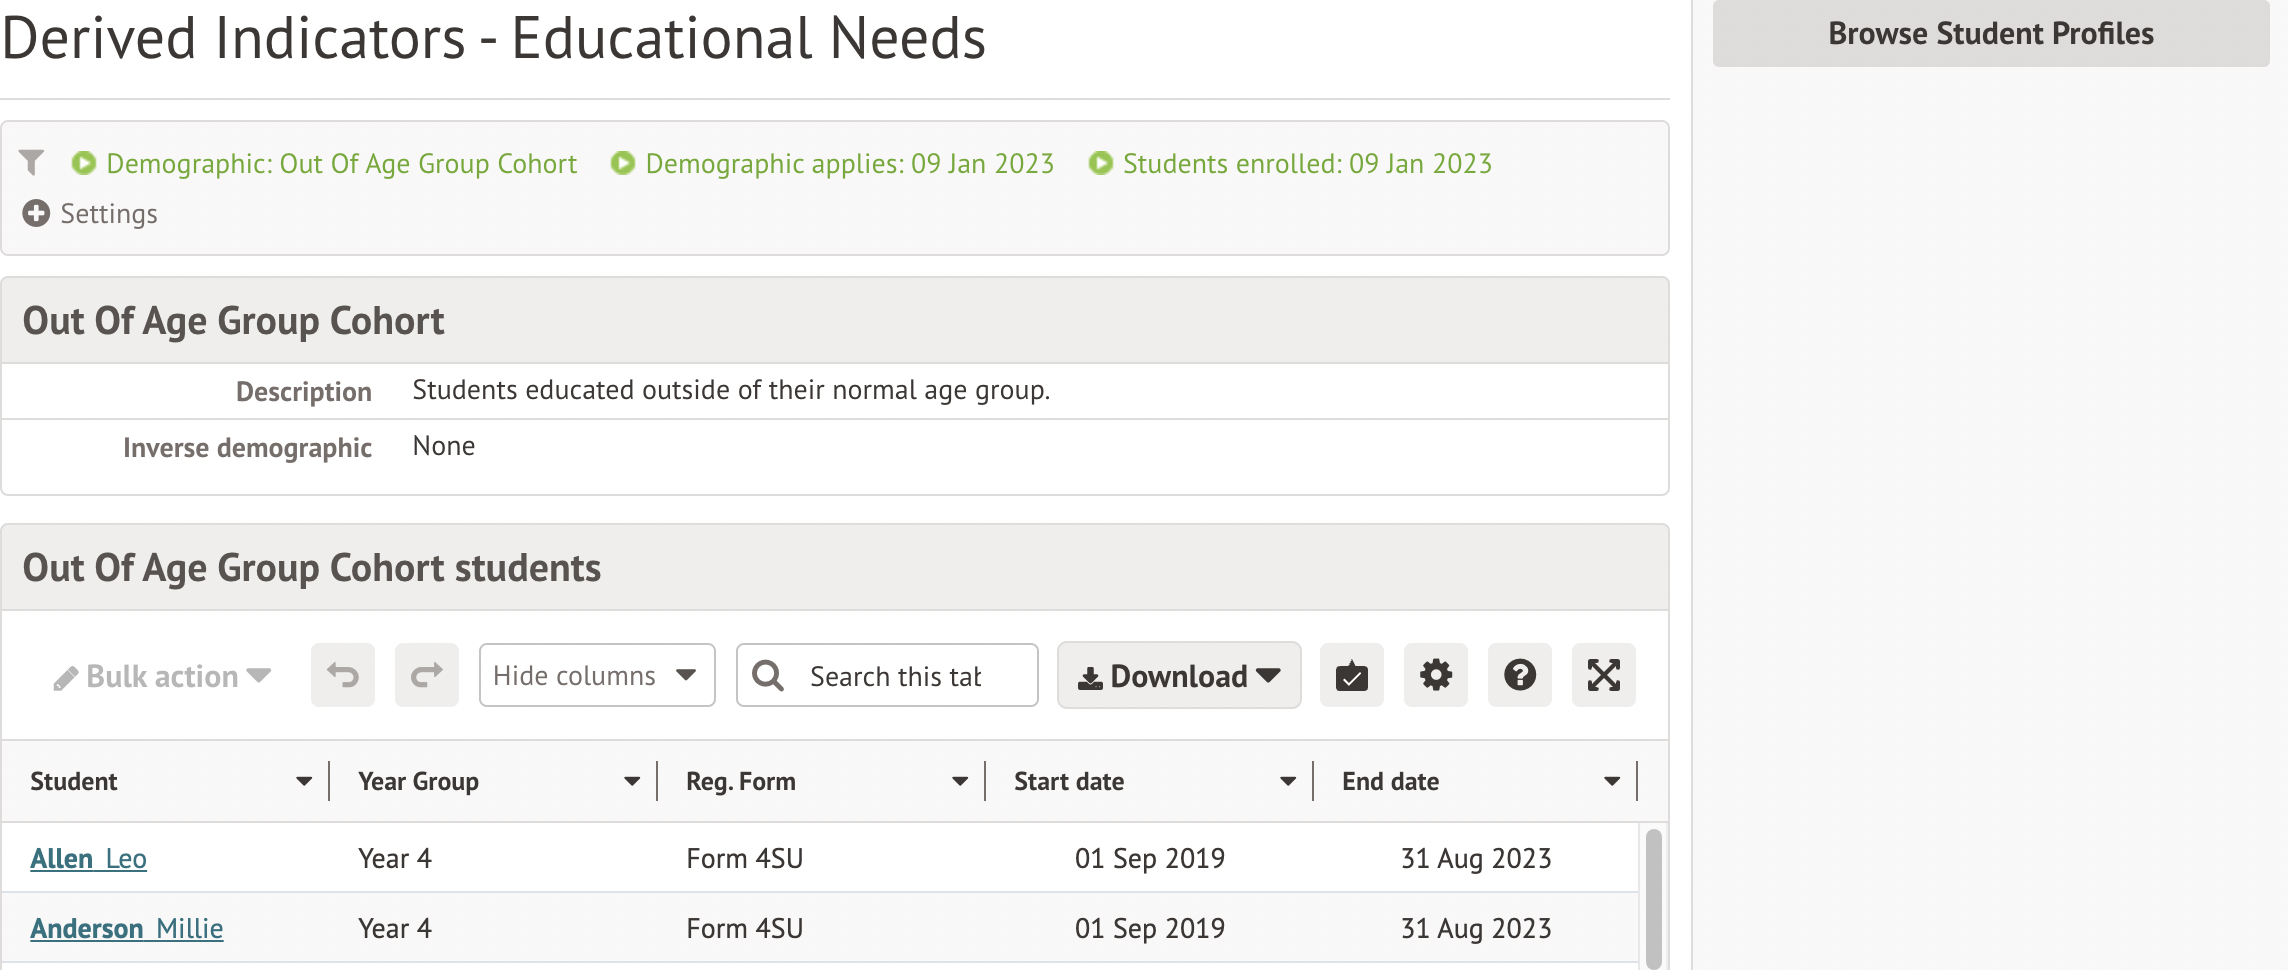This screenshot has width=2288, height=970.
Task: Open Start date column dropdown arrow
Action: point(1288,782)
